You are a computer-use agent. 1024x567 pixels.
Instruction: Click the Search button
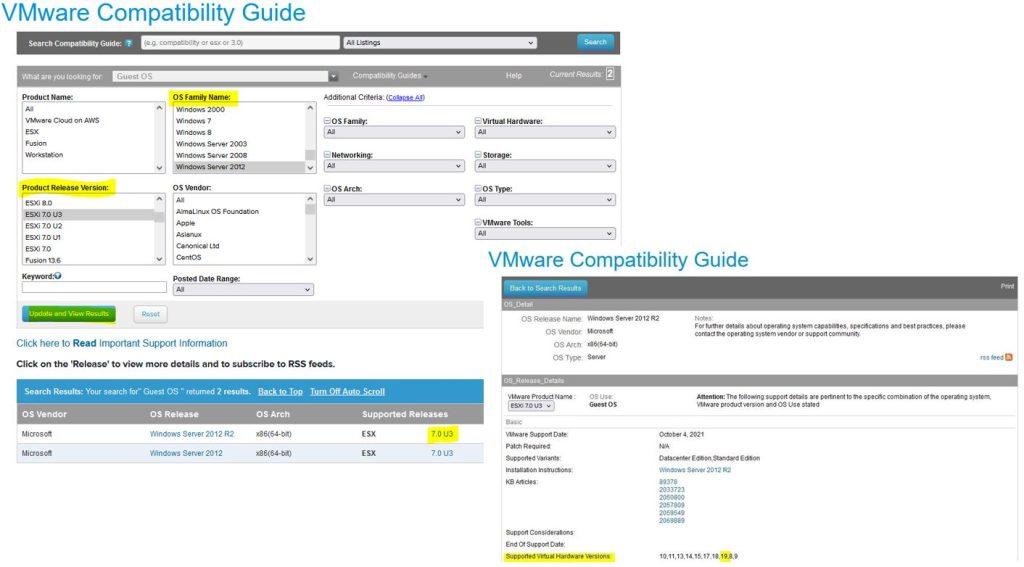(595, 42)
